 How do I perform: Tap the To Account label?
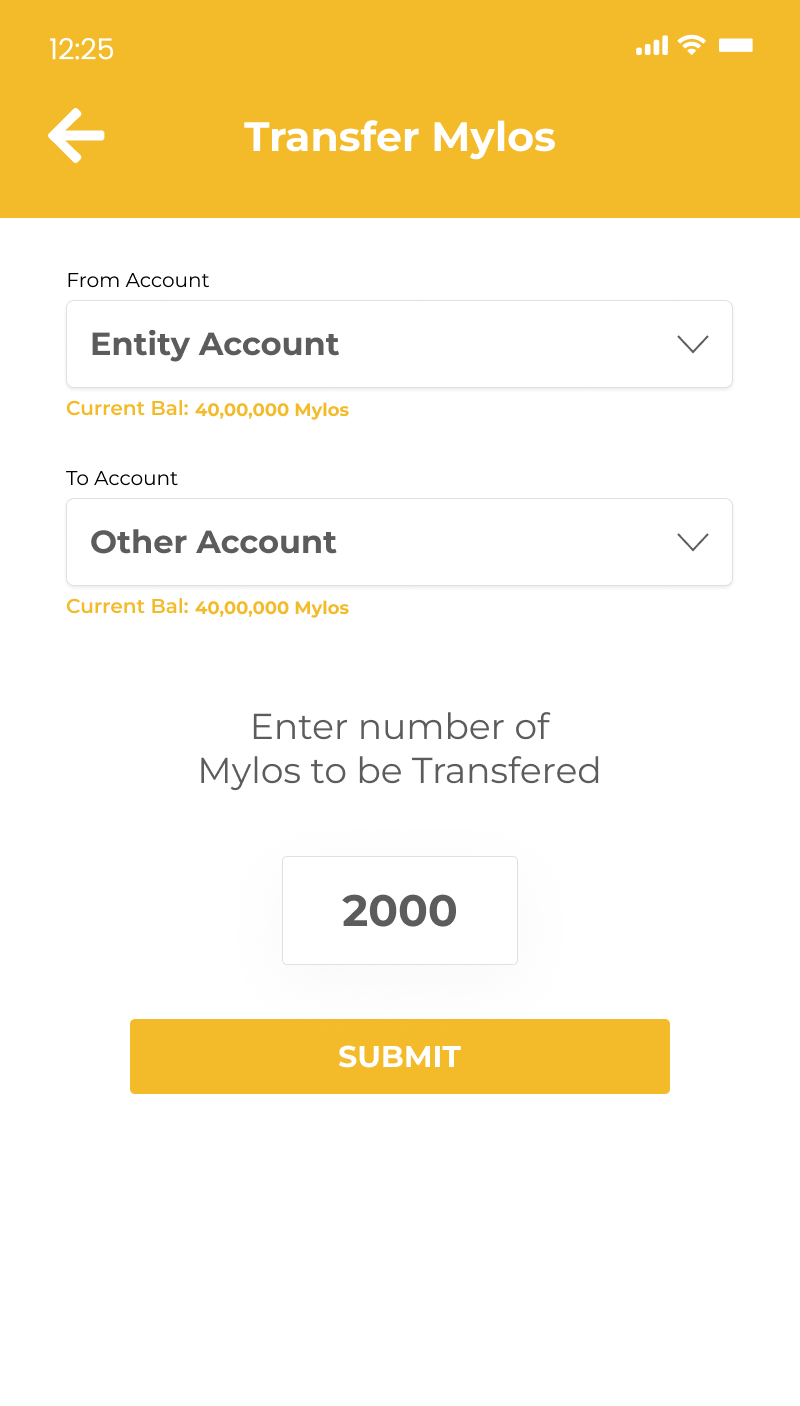click(122, 478)
